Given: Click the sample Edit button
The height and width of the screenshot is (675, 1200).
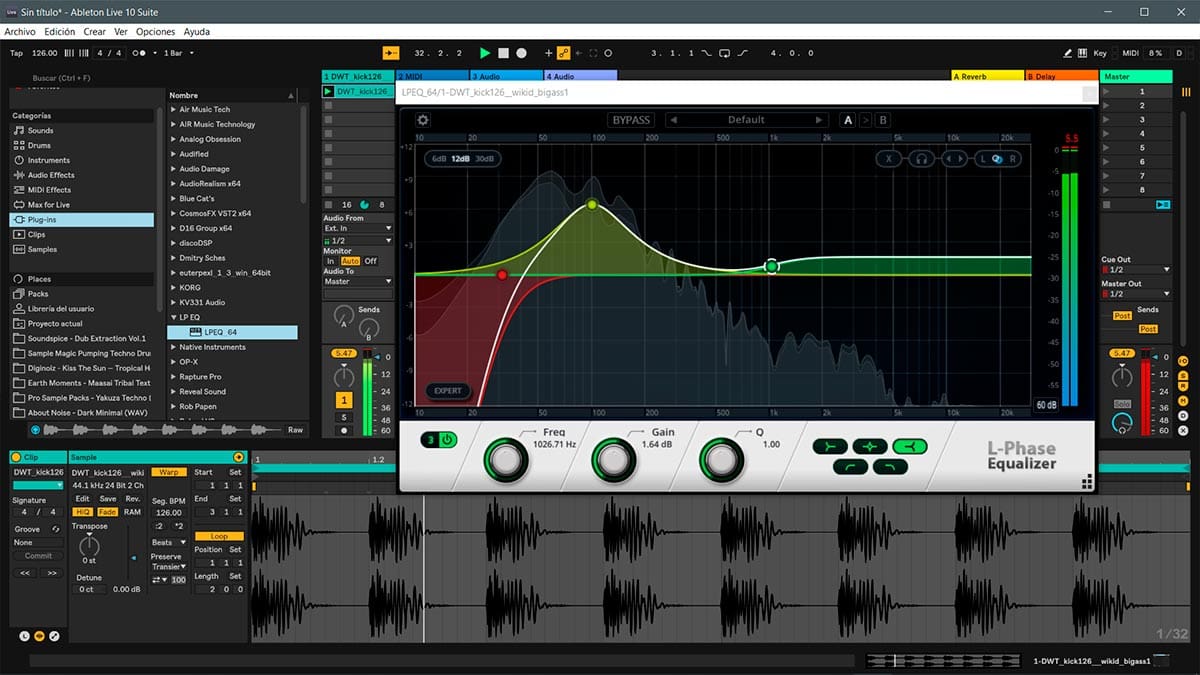Looking at the screenshot, I should pos(83,499).
